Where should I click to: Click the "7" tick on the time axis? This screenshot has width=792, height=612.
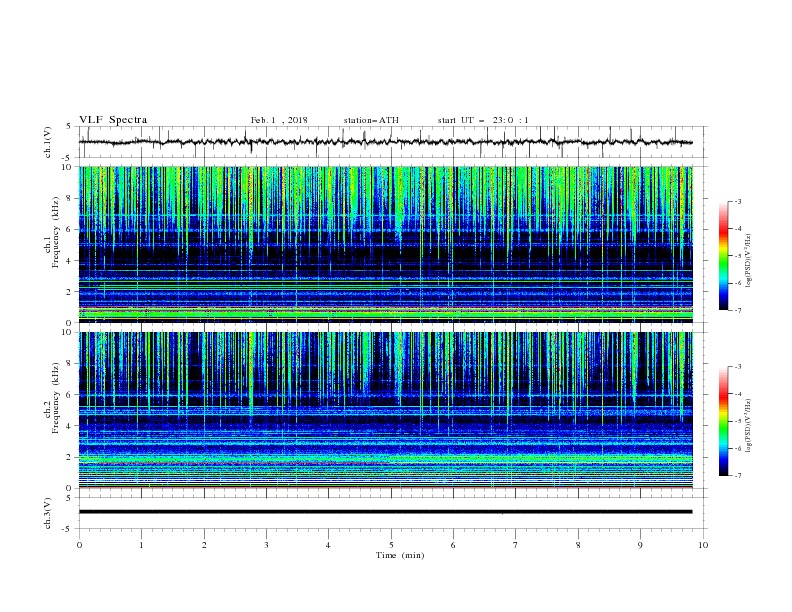point(516,545)
